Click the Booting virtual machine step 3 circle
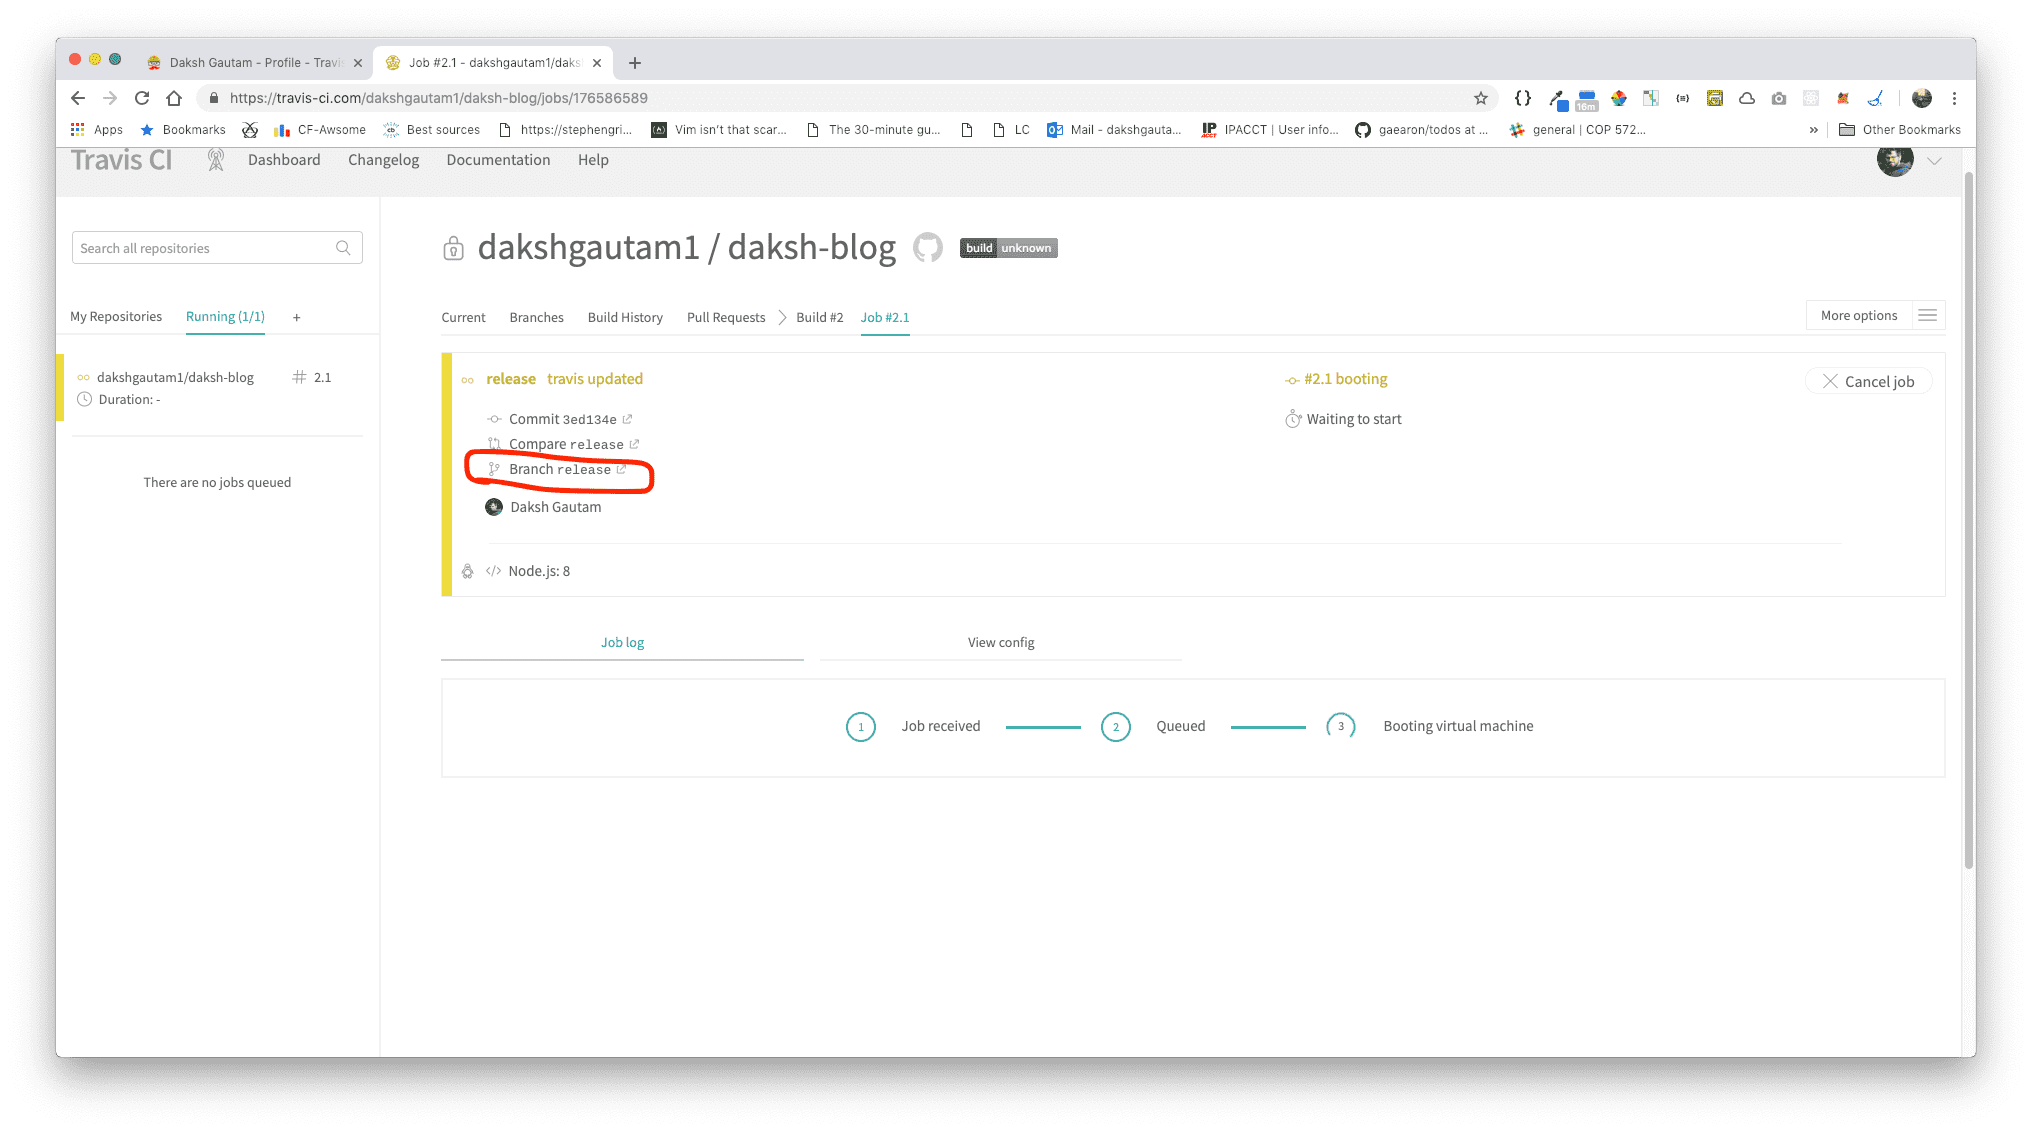2032x1131 pixels. (x=1340, y=727)
